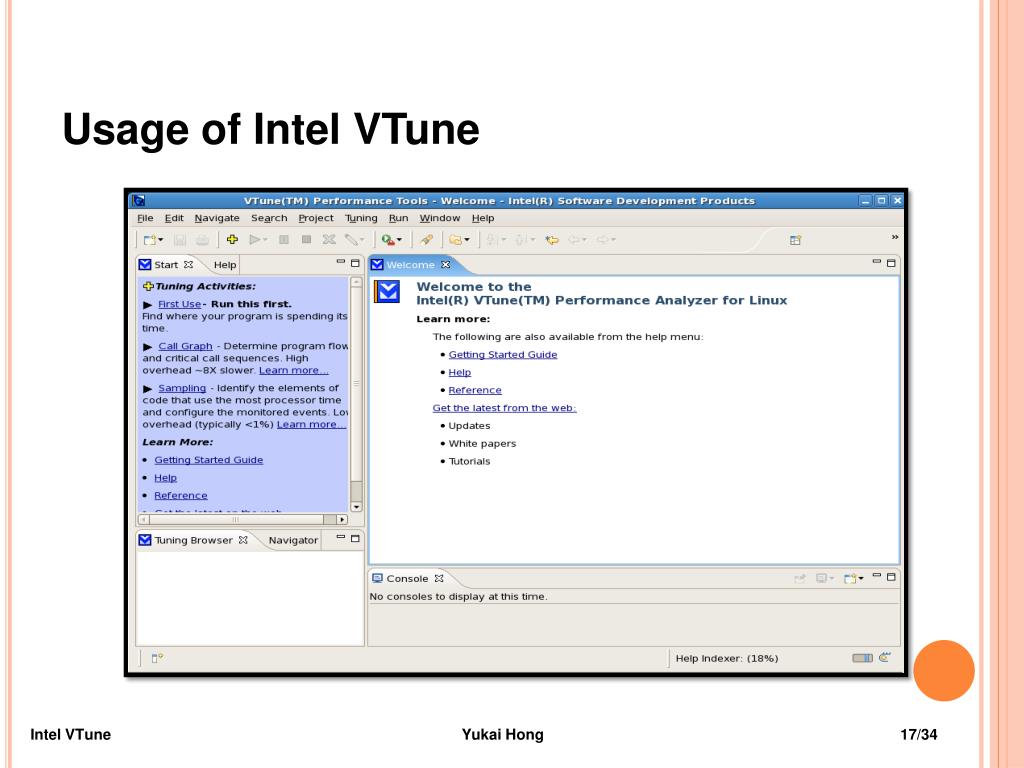Viewport: 1024px width, 768px height.
Task: Click the Help Indexer progress bar icon
Action: pos(862,658)
